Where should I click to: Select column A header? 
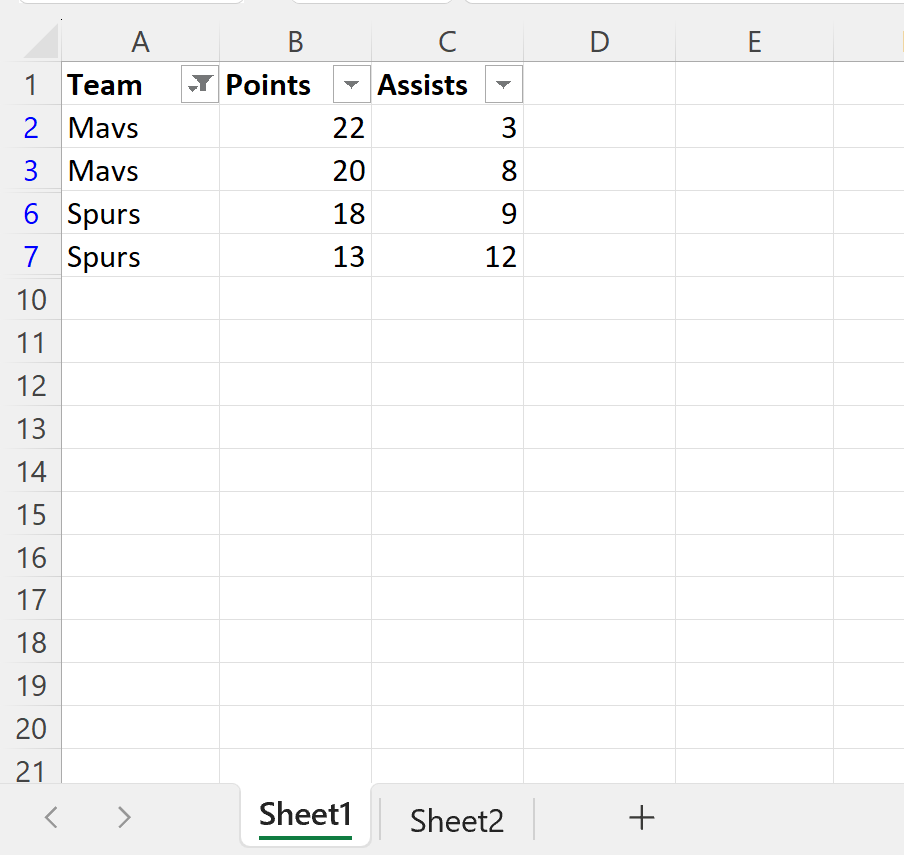(x=140, y=42)
